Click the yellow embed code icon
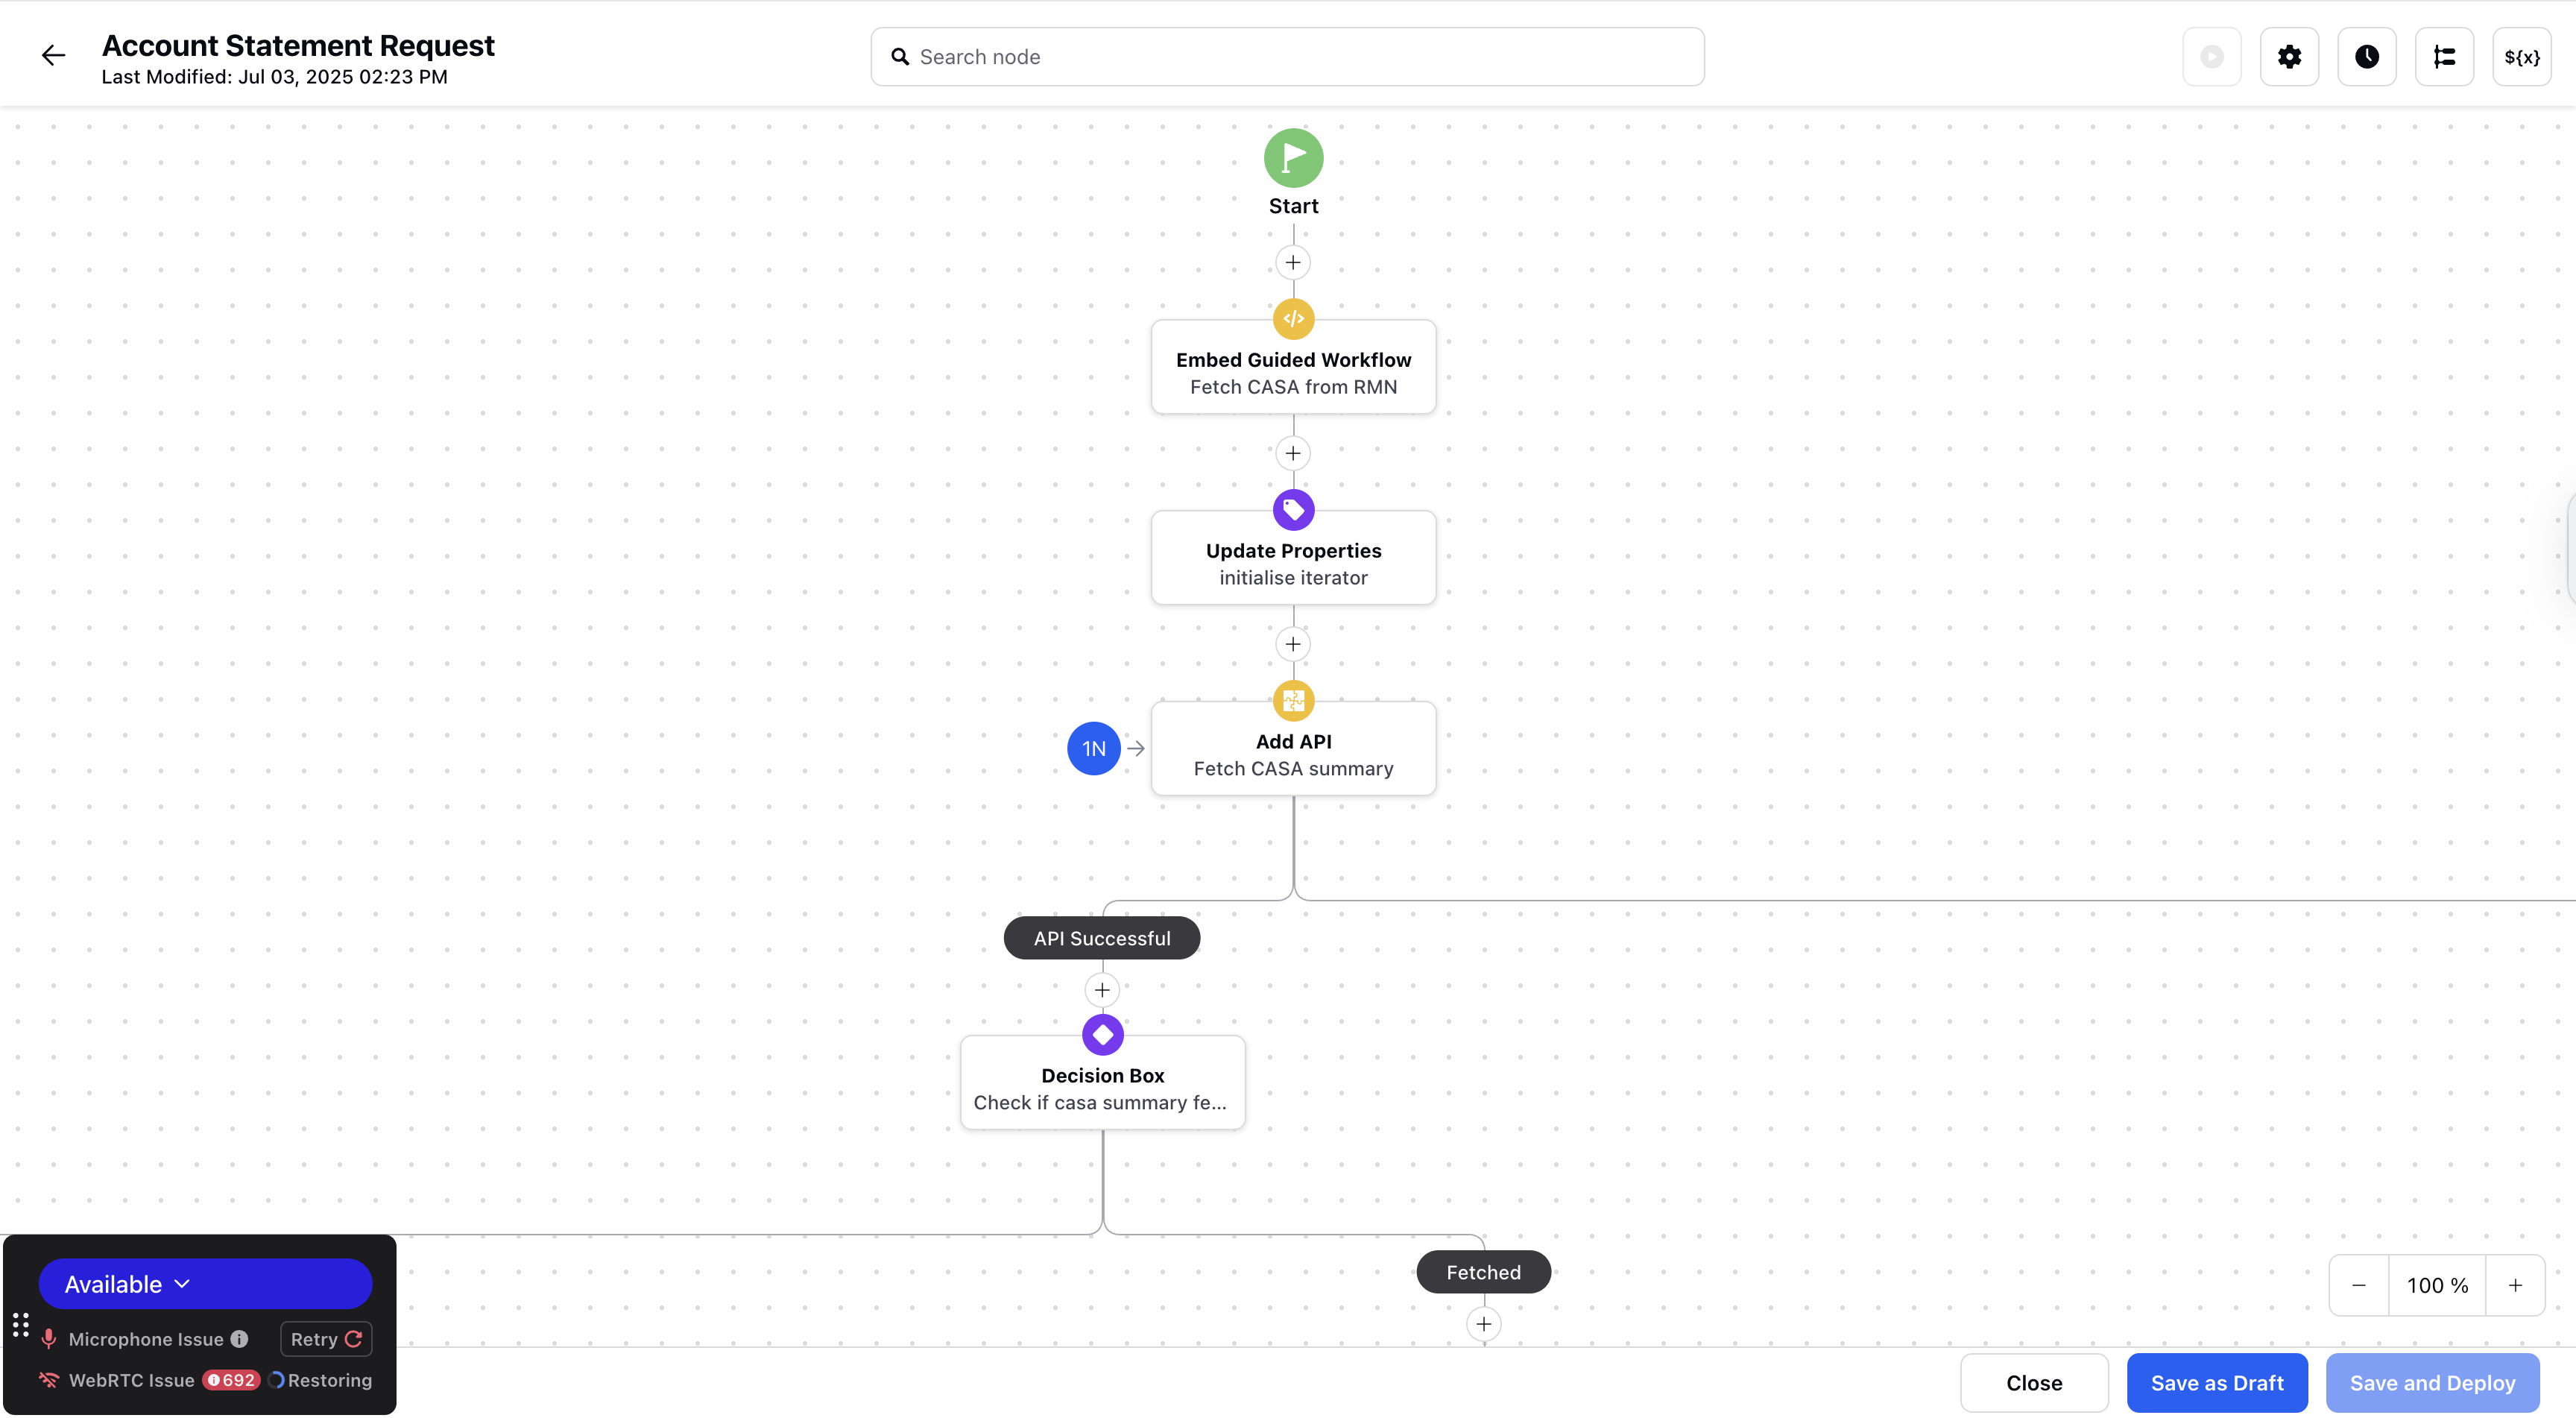 [1293, 319]
